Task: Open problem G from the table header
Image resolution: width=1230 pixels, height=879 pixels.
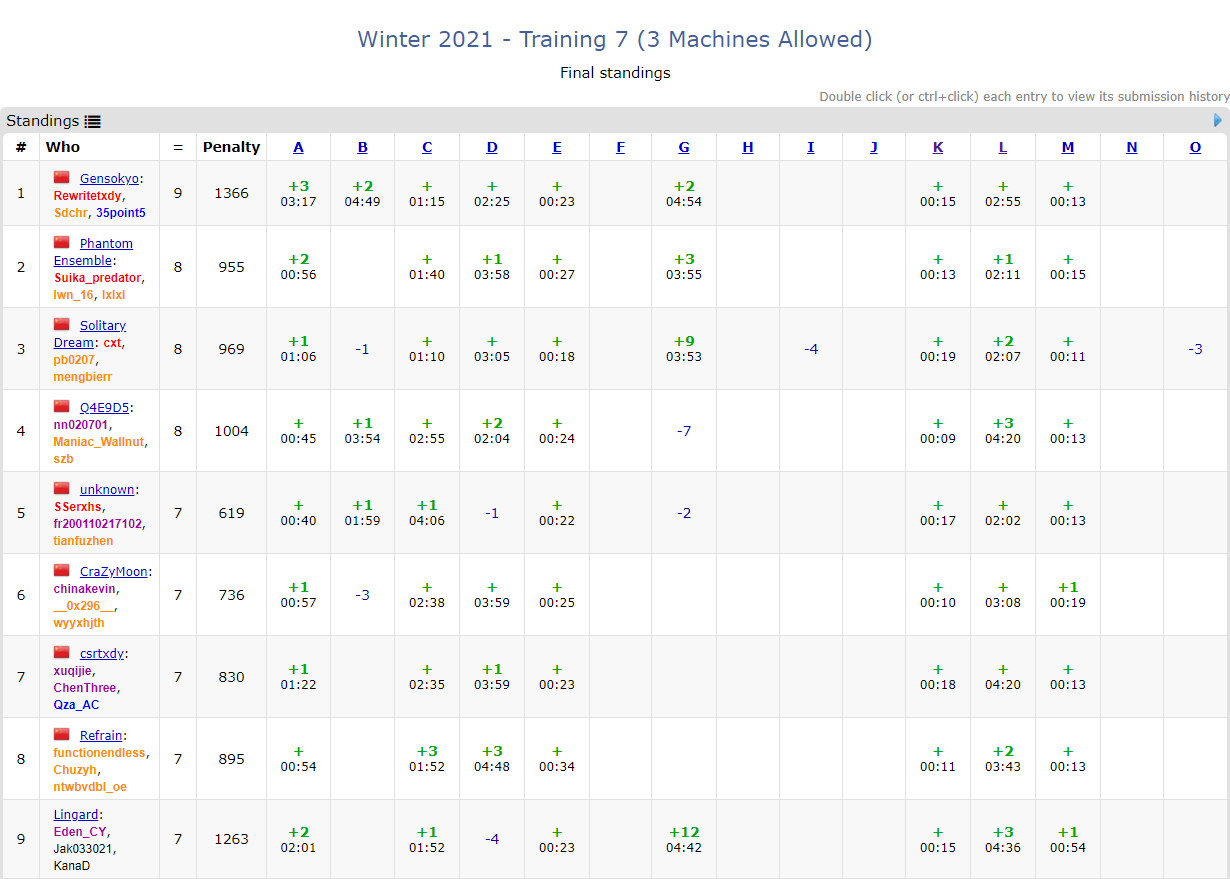Action: 684,147
